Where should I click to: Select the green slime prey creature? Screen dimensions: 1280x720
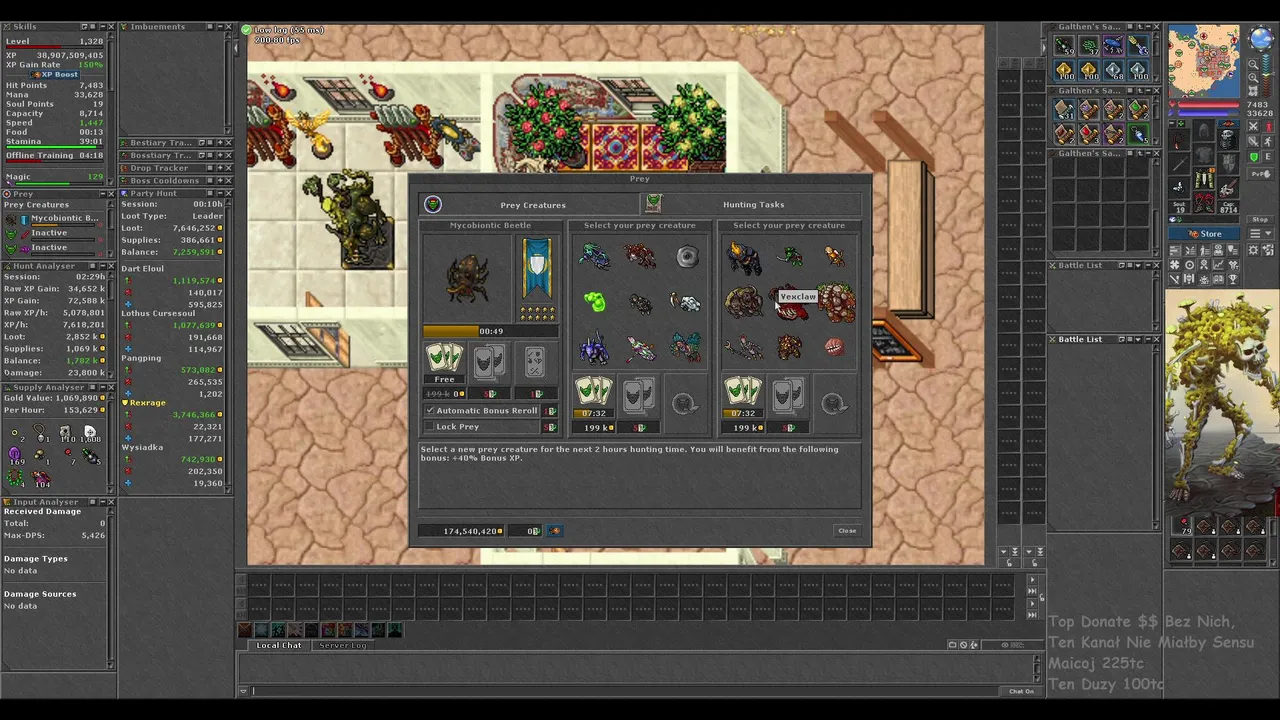coord(594,302)
